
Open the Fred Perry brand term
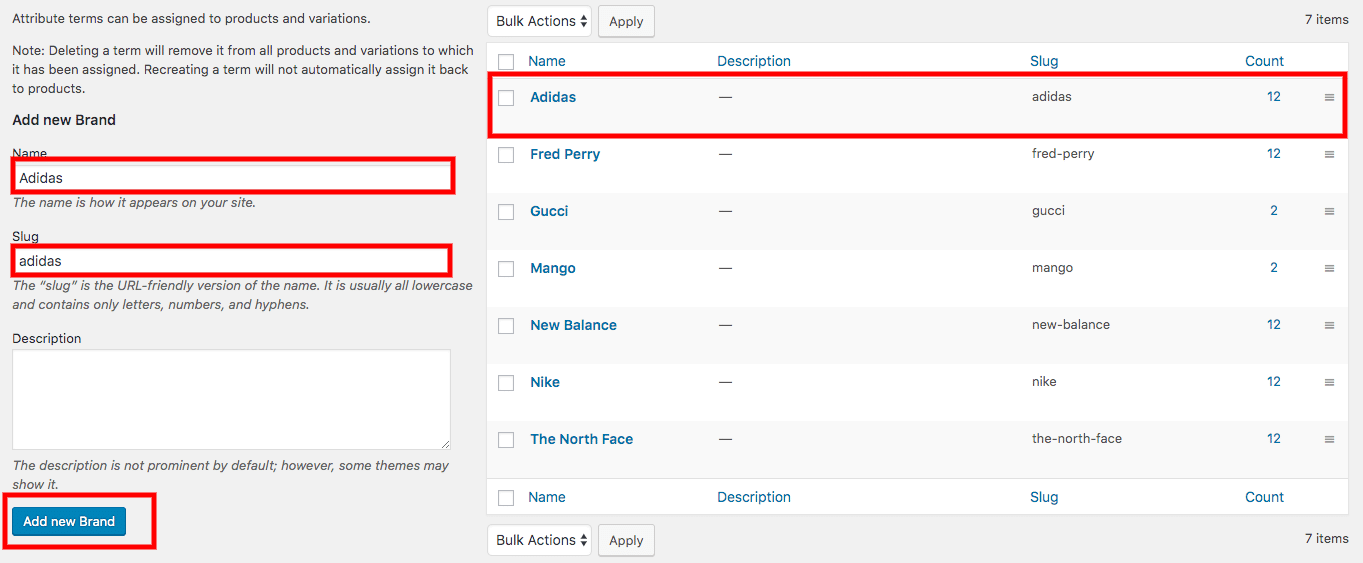(565, 154)
